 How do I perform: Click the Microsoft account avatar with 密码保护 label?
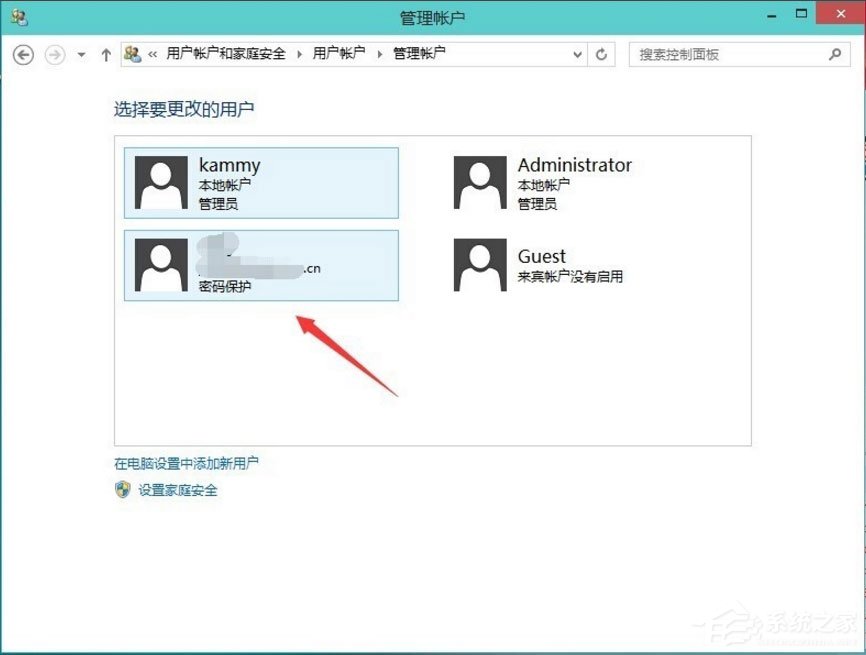coord(160,264)
